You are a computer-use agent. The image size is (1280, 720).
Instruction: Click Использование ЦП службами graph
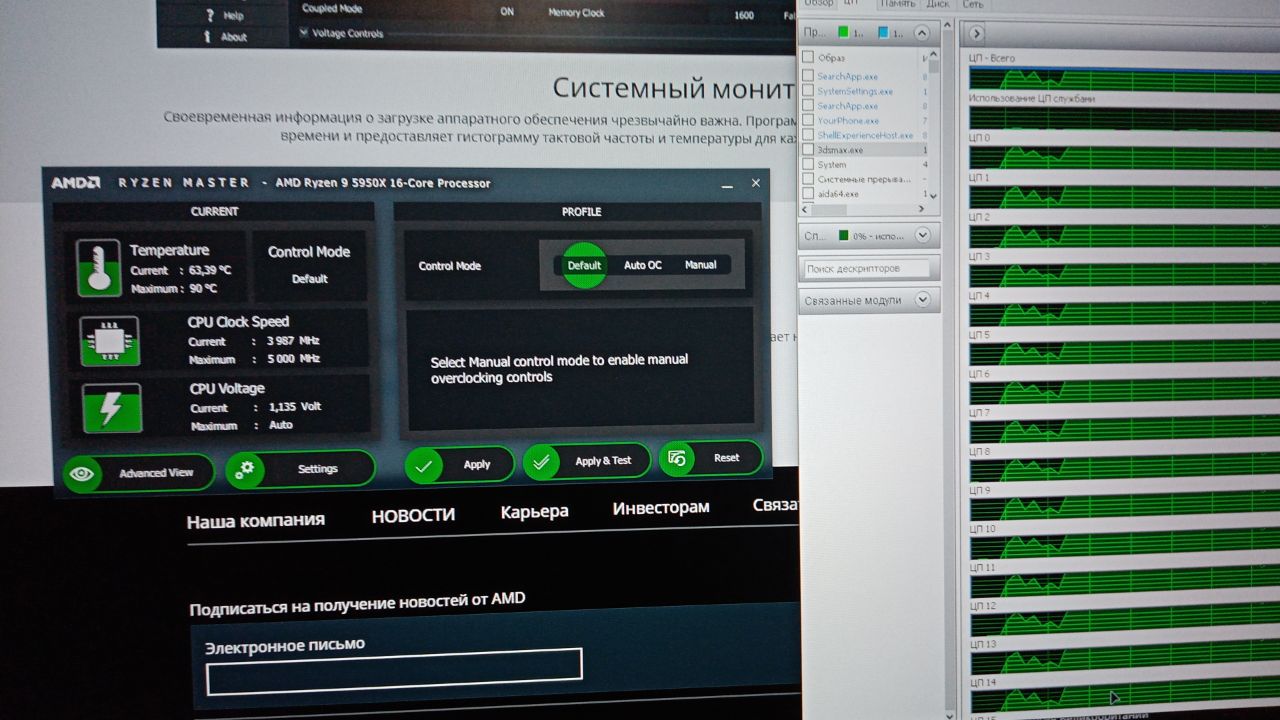click(1124, 119)
